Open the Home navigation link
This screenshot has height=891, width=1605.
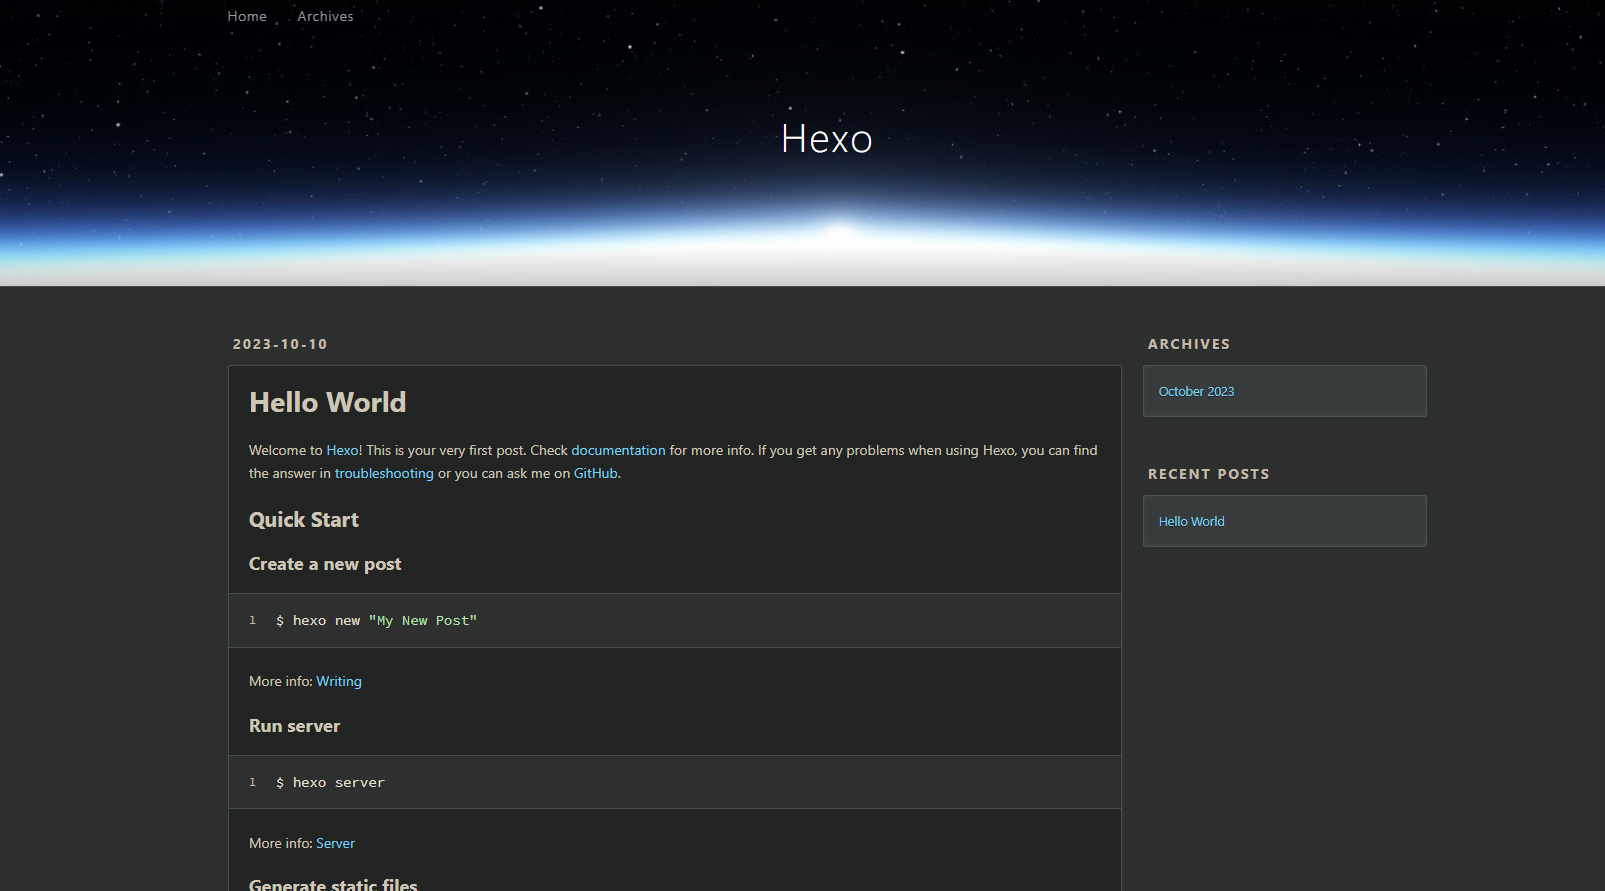(x=247, y=16)
